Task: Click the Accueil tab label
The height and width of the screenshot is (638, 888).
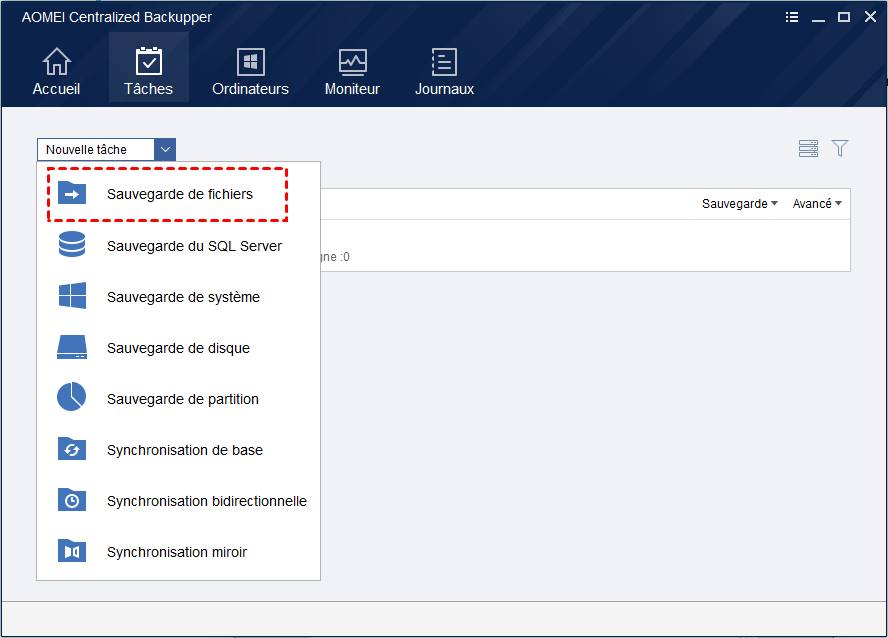Action: click(x=57, y=89)
